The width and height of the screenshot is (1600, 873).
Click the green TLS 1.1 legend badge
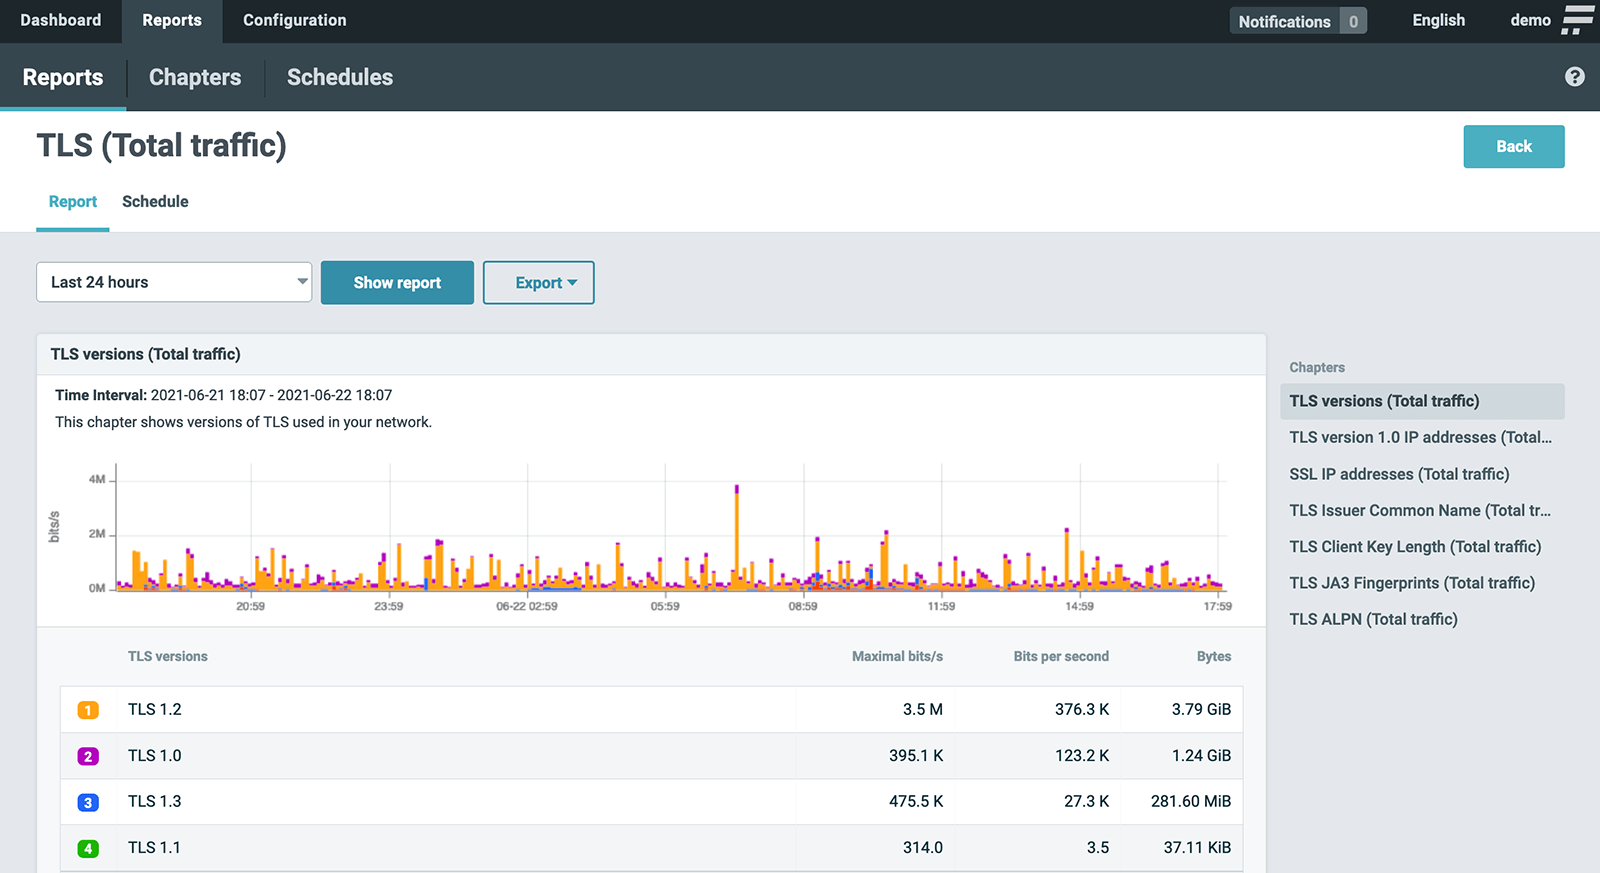[x=88, y=848]
